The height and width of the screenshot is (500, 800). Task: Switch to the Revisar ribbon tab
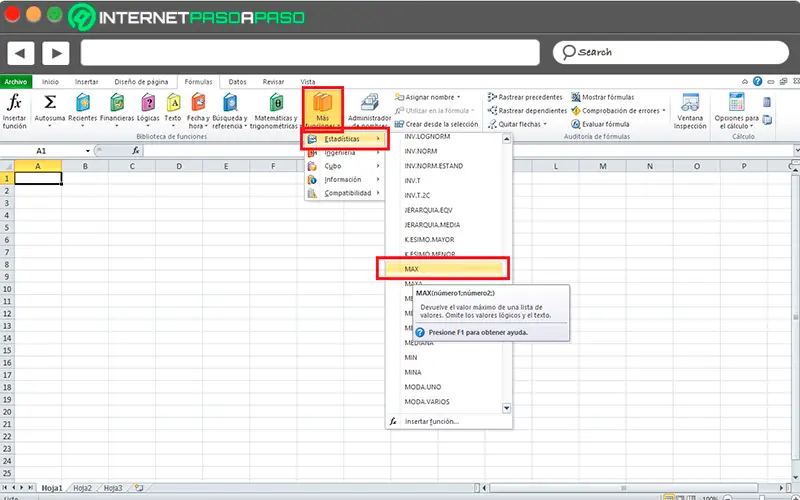coord(273,82)
